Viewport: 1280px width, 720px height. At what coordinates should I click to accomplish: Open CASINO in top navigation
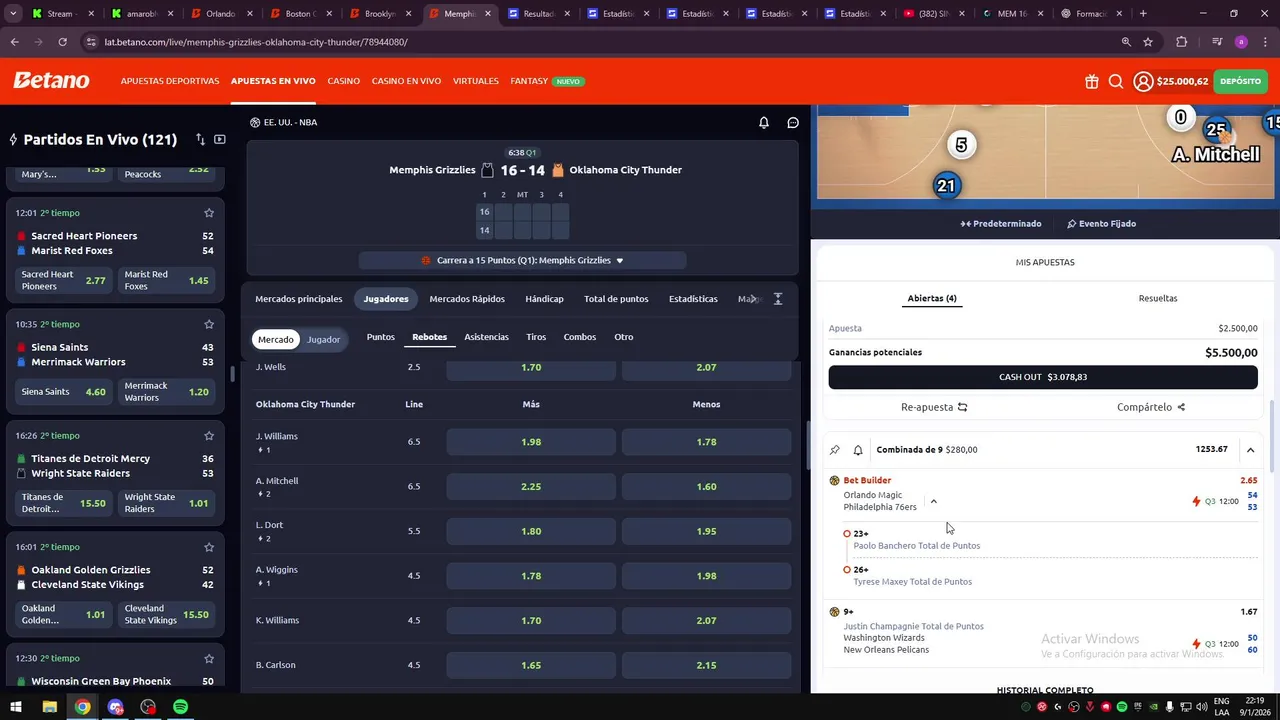(343, 81)
